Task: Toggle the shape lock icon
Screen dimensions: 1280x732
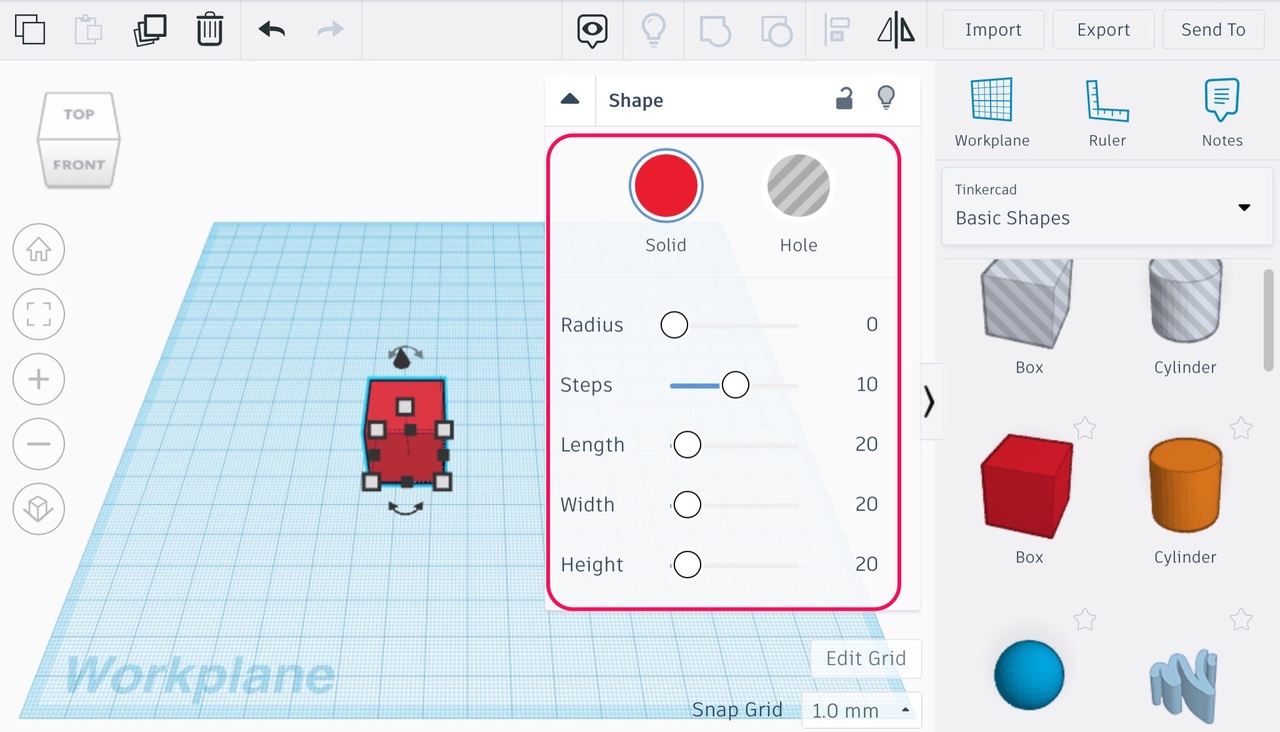Action: coord(844,99)
